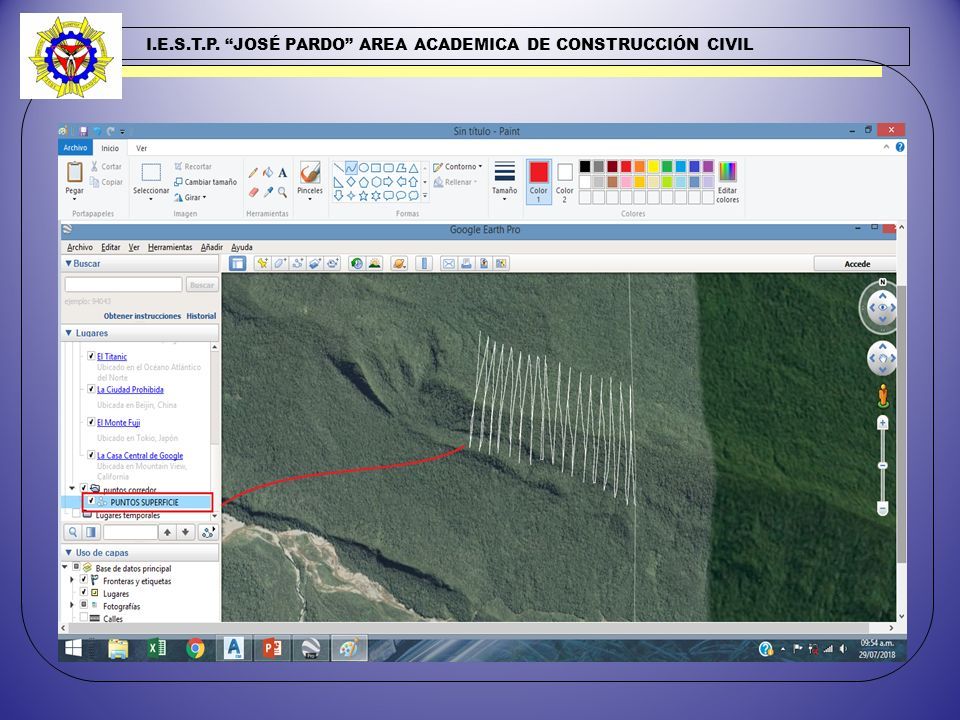Collapse the Lugares panel
Screen dimensions: 960x720
(69, 333)
